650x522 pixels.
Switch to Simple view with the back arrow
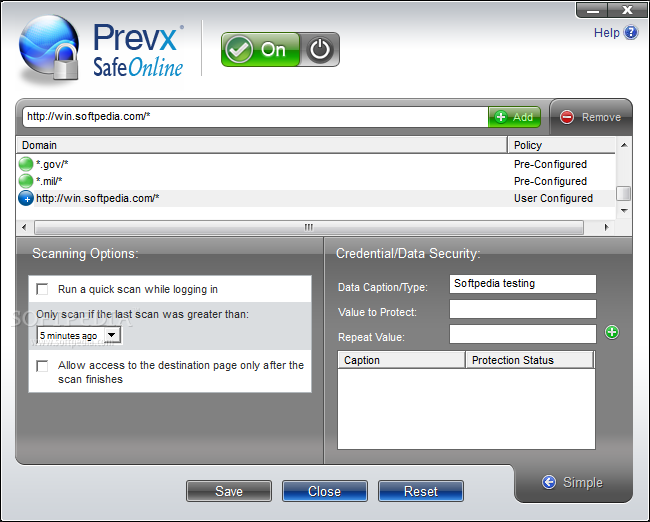[549, 482]
